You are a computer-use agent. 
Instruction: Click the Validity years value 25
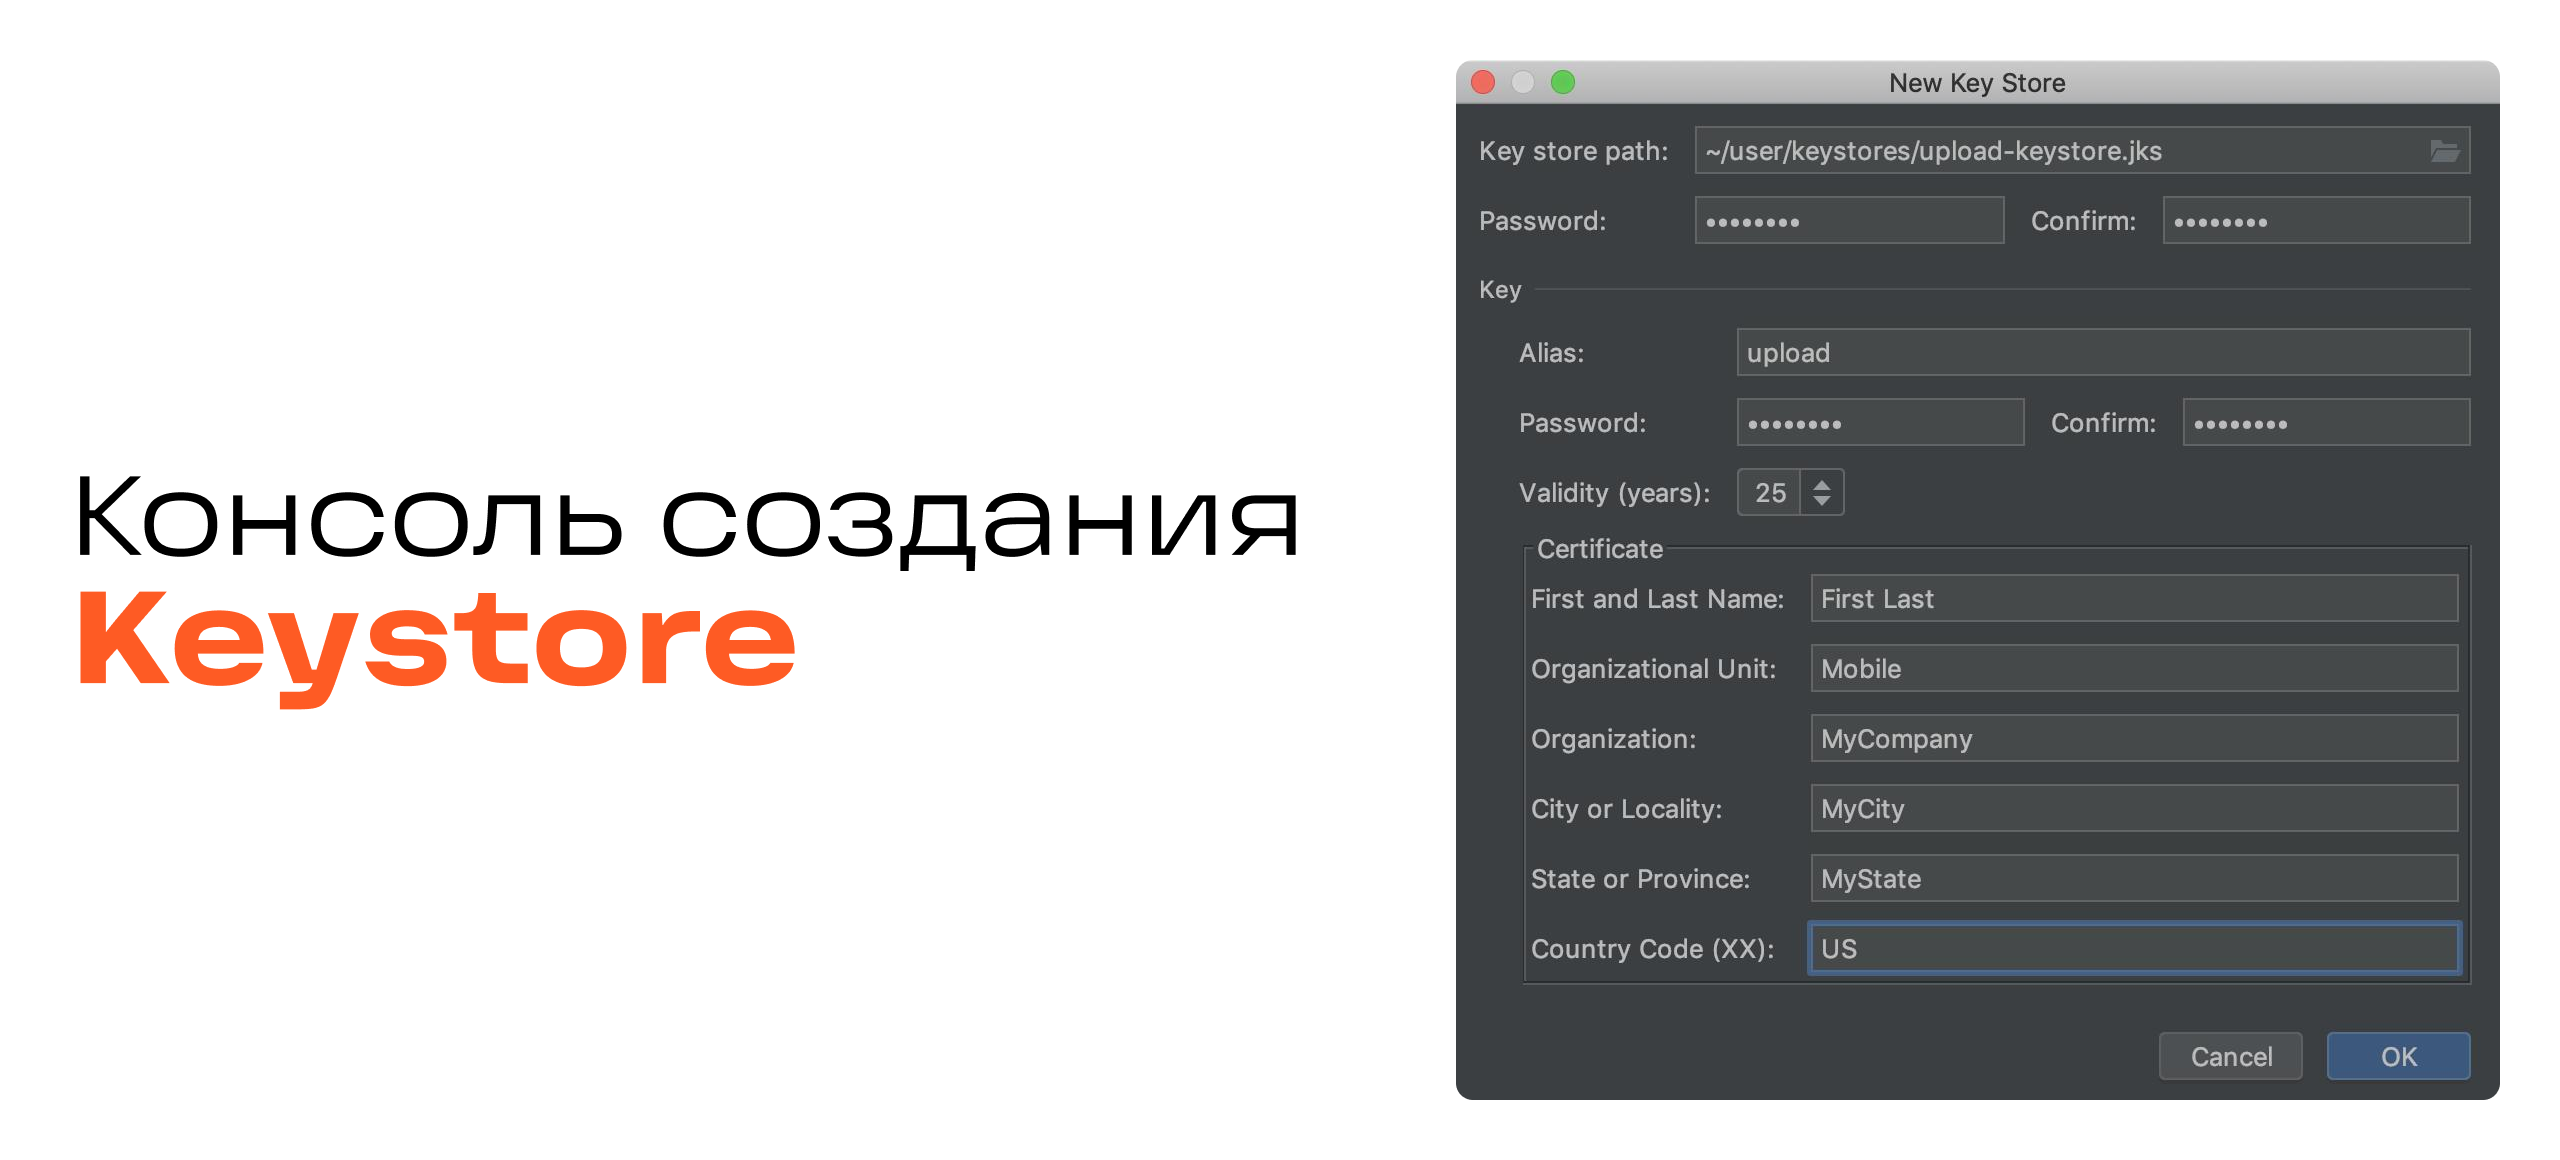(1770, 493)
